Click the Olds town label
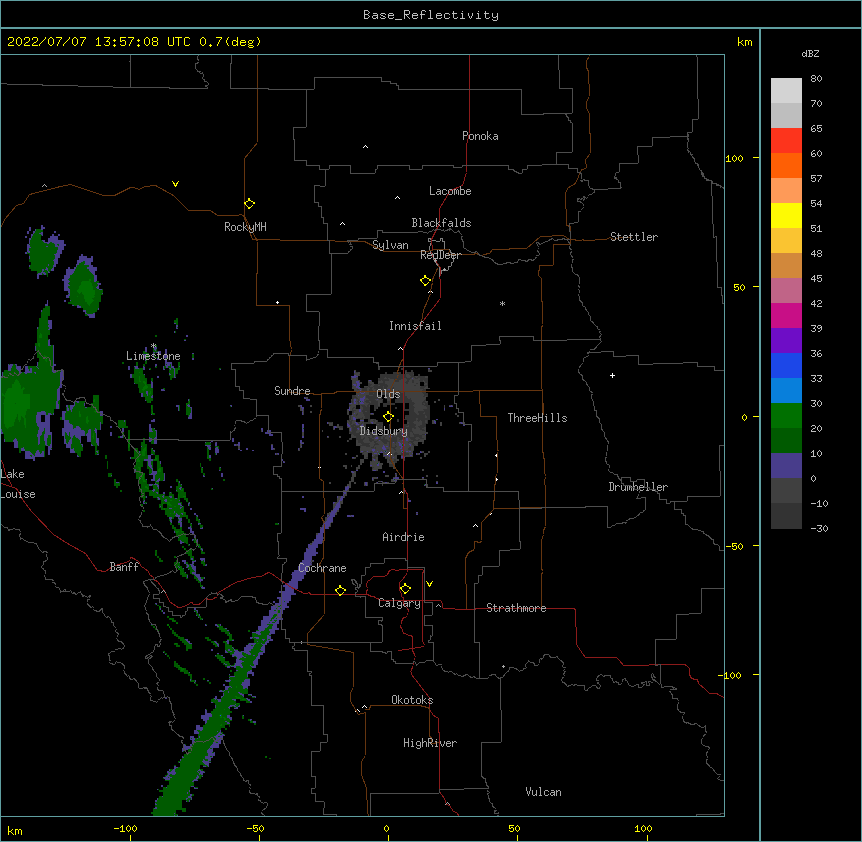862x842 pixels. pos(388,394)
